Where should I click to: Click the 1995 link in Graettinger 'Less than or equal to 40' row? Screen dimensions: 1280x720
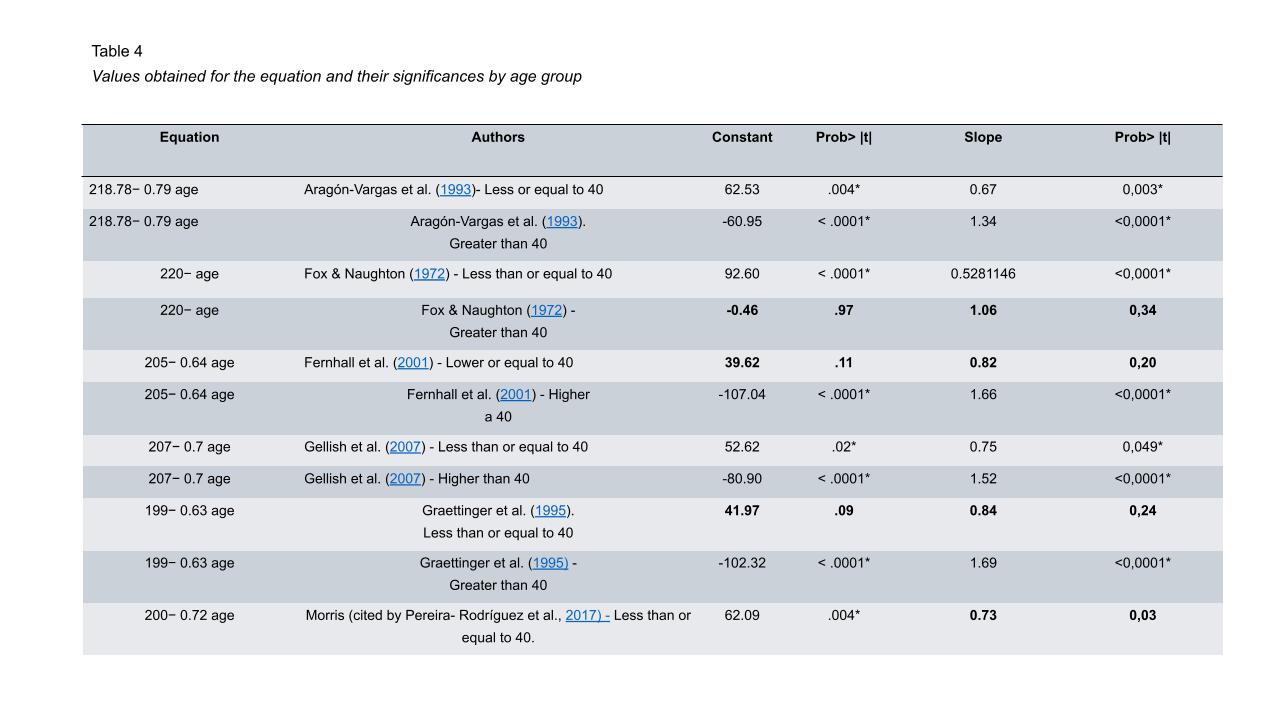click(x=551, y=511)
